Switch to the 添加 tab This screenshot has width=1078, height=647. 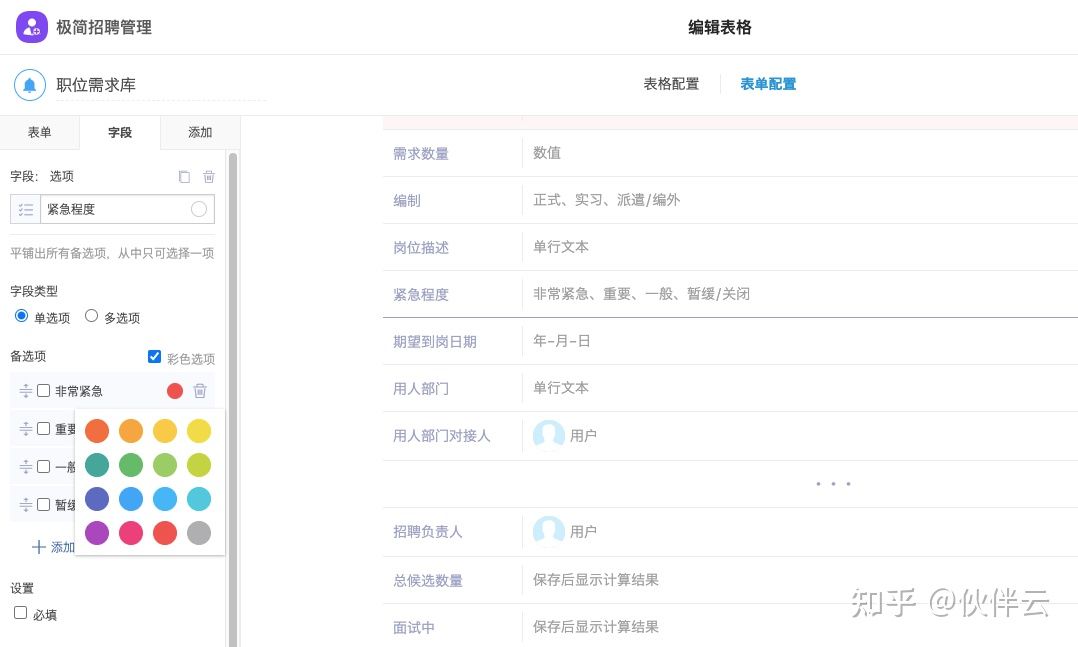[200, 132]
